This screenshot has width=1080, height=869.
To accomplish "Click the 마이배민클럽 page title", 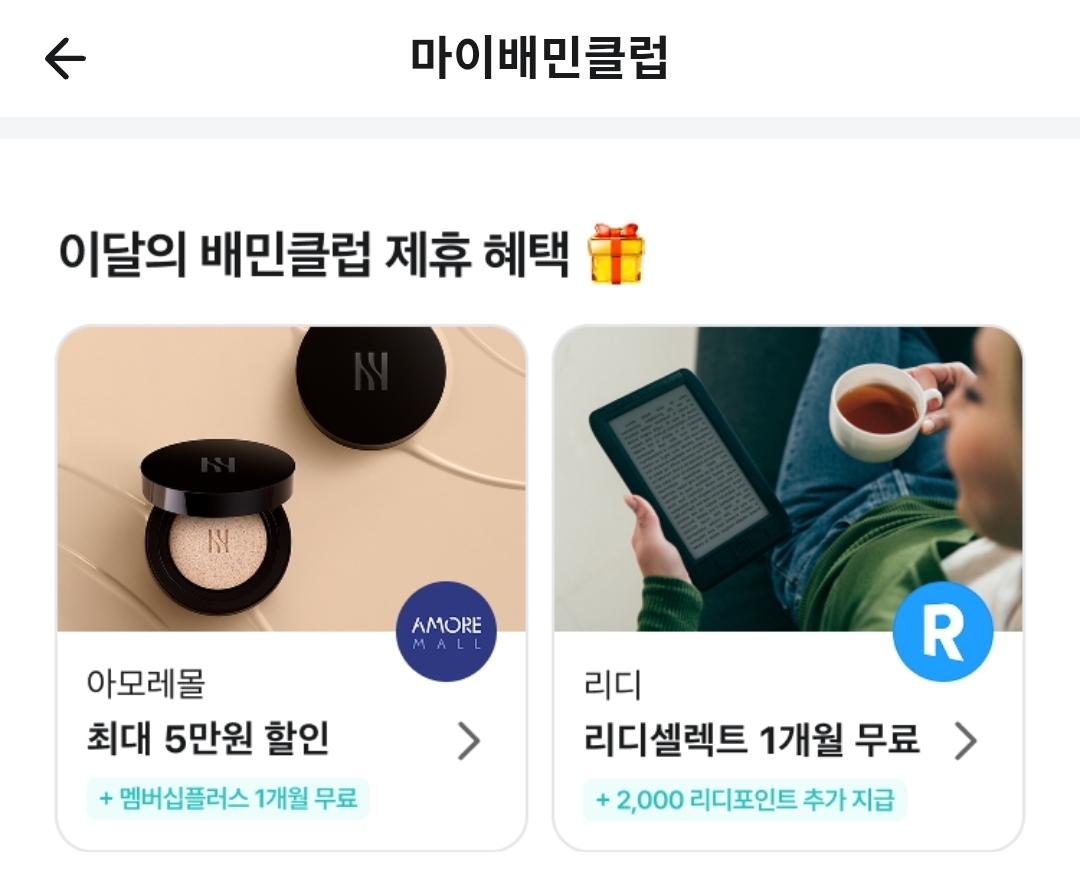I will pyautogui.click(x=539, y=57).
